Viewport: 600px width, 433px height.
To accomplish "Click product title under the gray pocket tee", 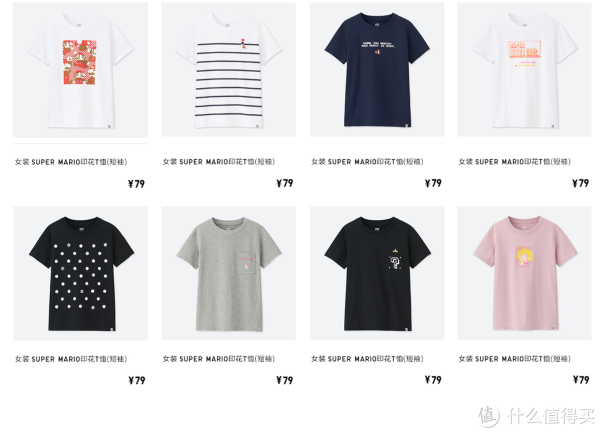I will click(x=219, y=359).
